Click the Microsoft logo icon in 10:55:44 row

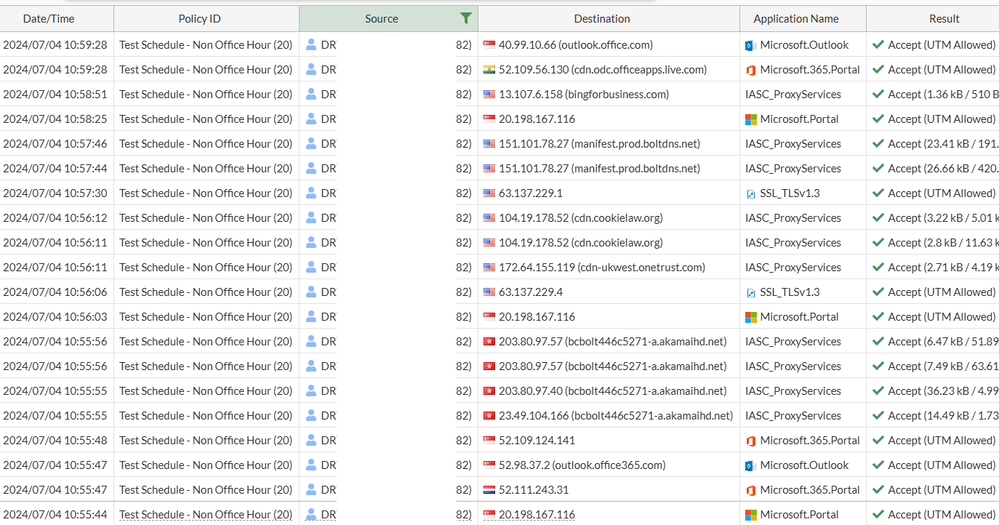751,515
